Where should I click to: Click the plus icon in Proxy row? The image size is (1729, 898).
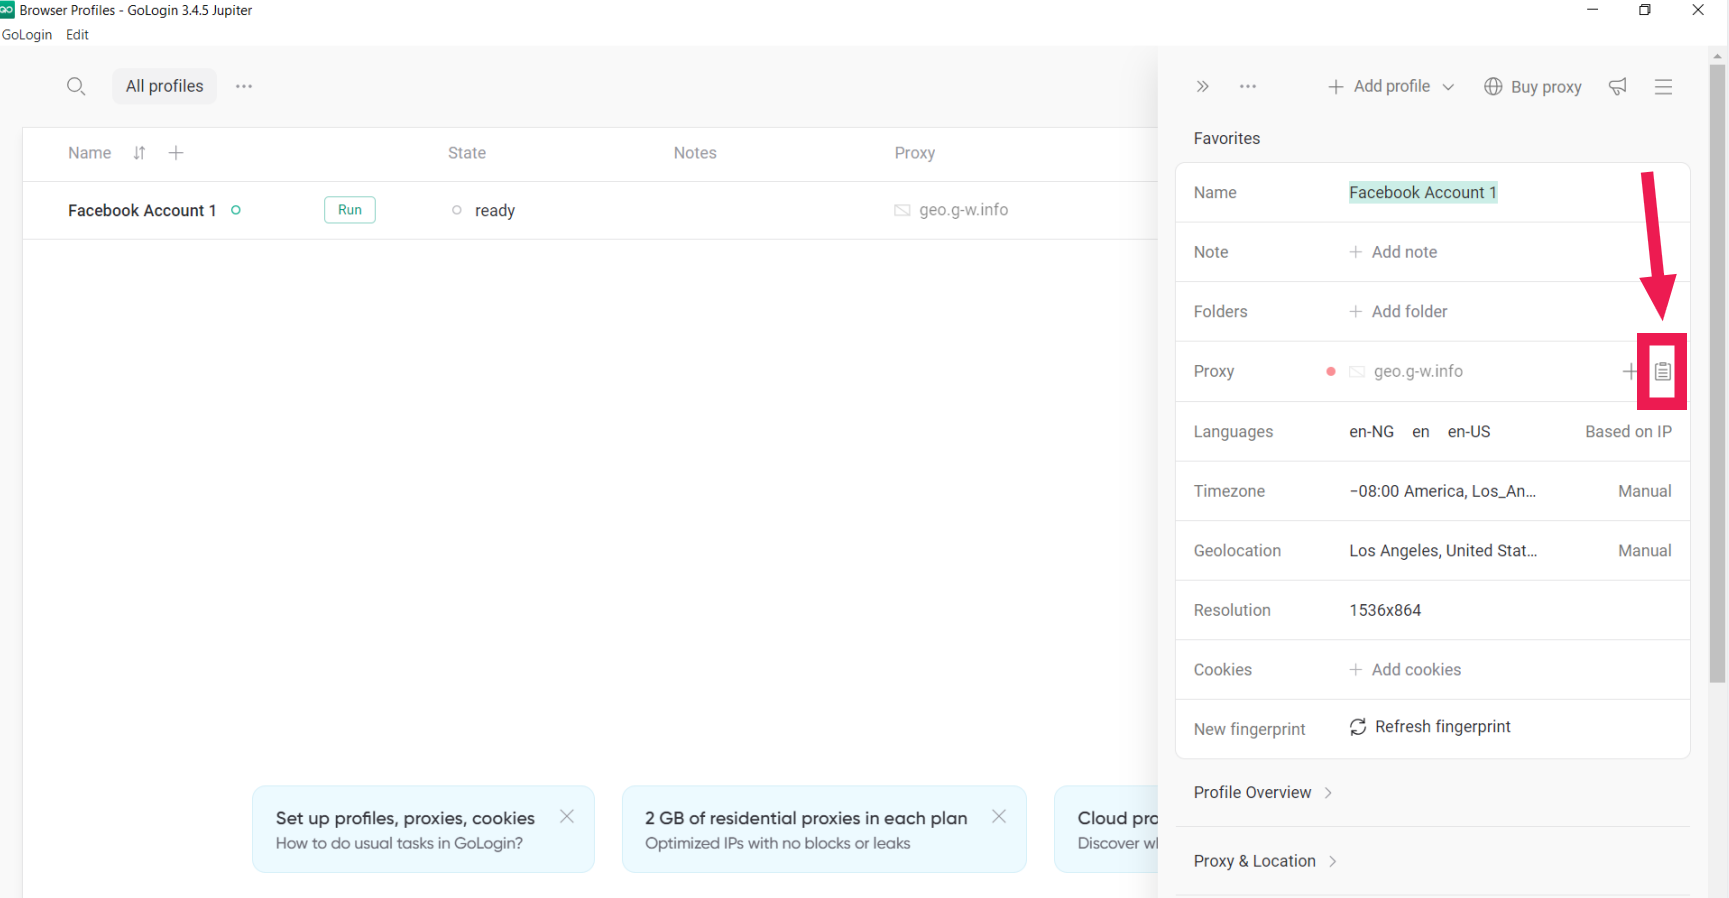pos(1630,372)
